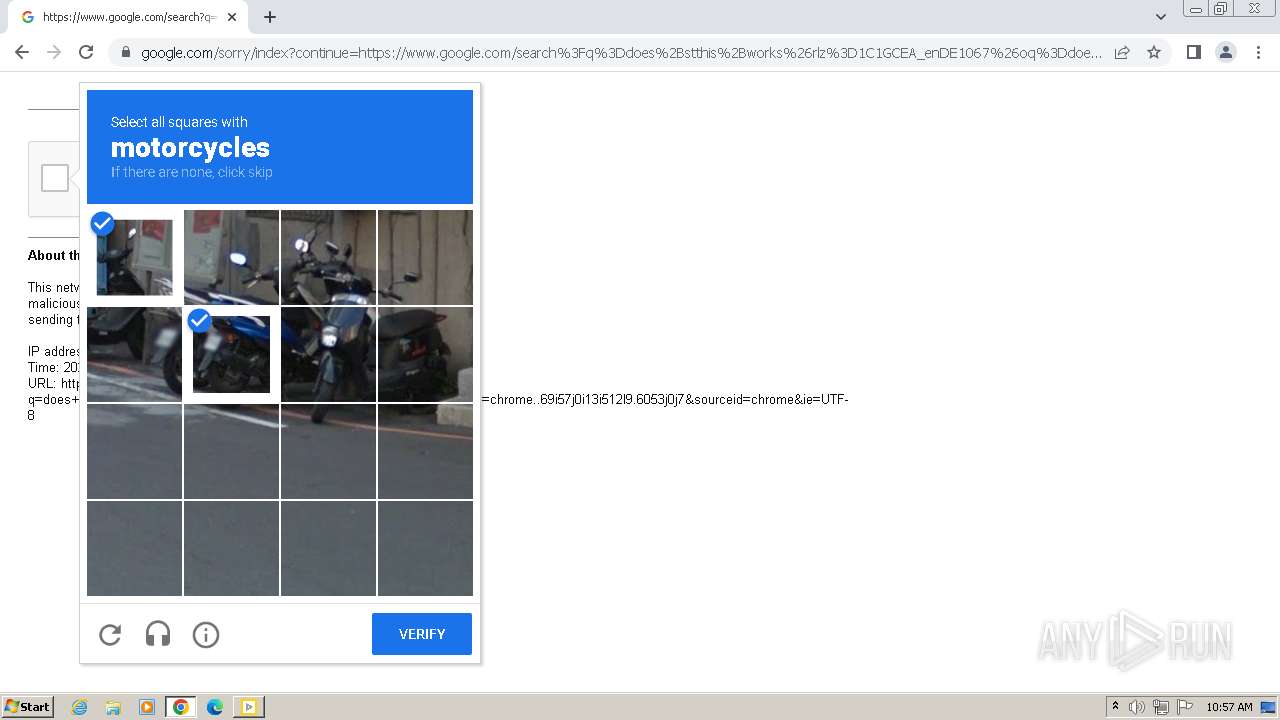Open File Explorer from taskbar
Screen dimensions: 1280x720
[x=113, y=707]
